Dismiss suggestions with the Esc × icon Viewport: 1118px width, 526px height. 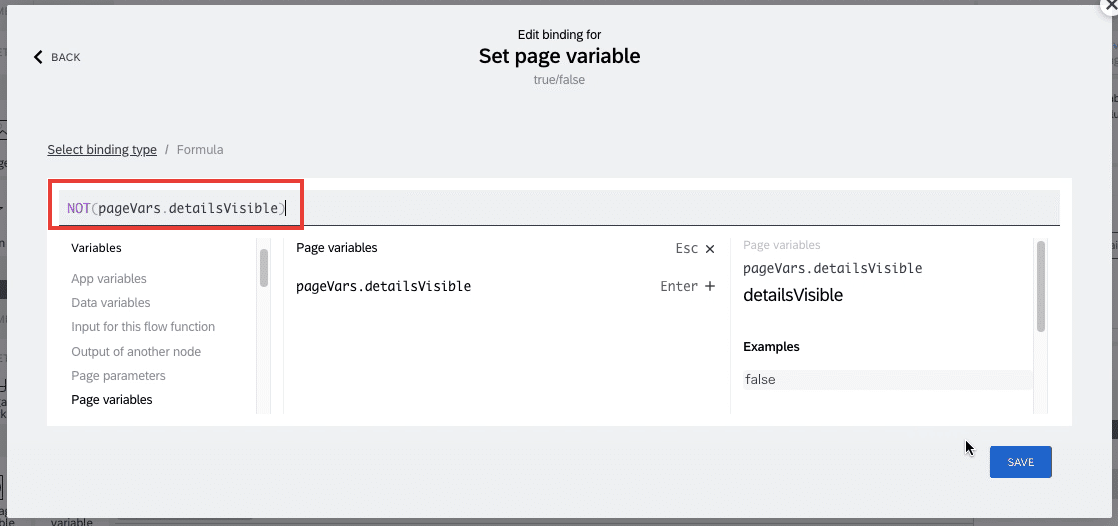(709, 249)
